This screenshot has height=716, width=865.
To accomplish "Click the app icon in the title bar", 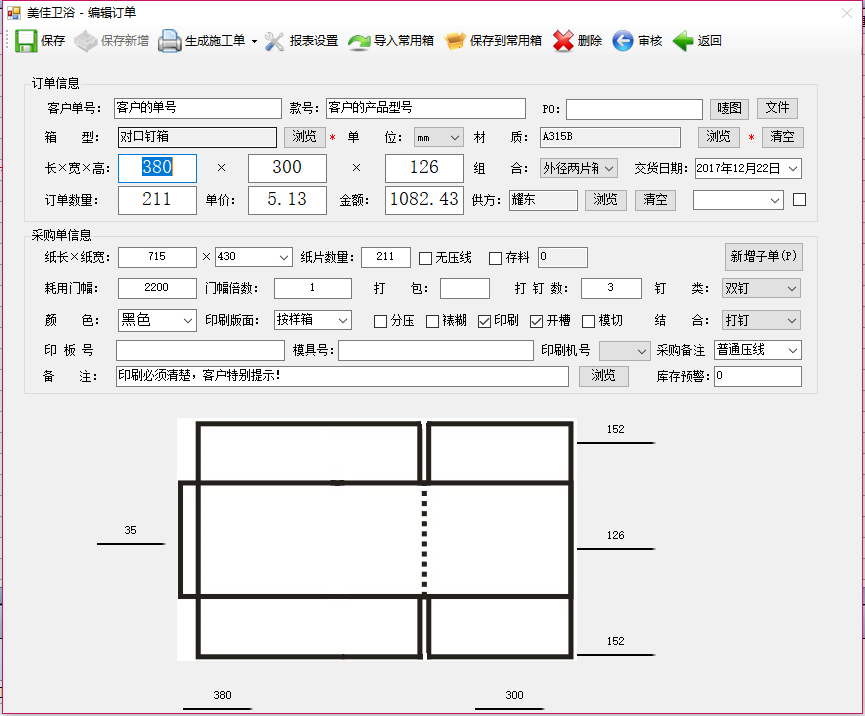I will [14, 13].
